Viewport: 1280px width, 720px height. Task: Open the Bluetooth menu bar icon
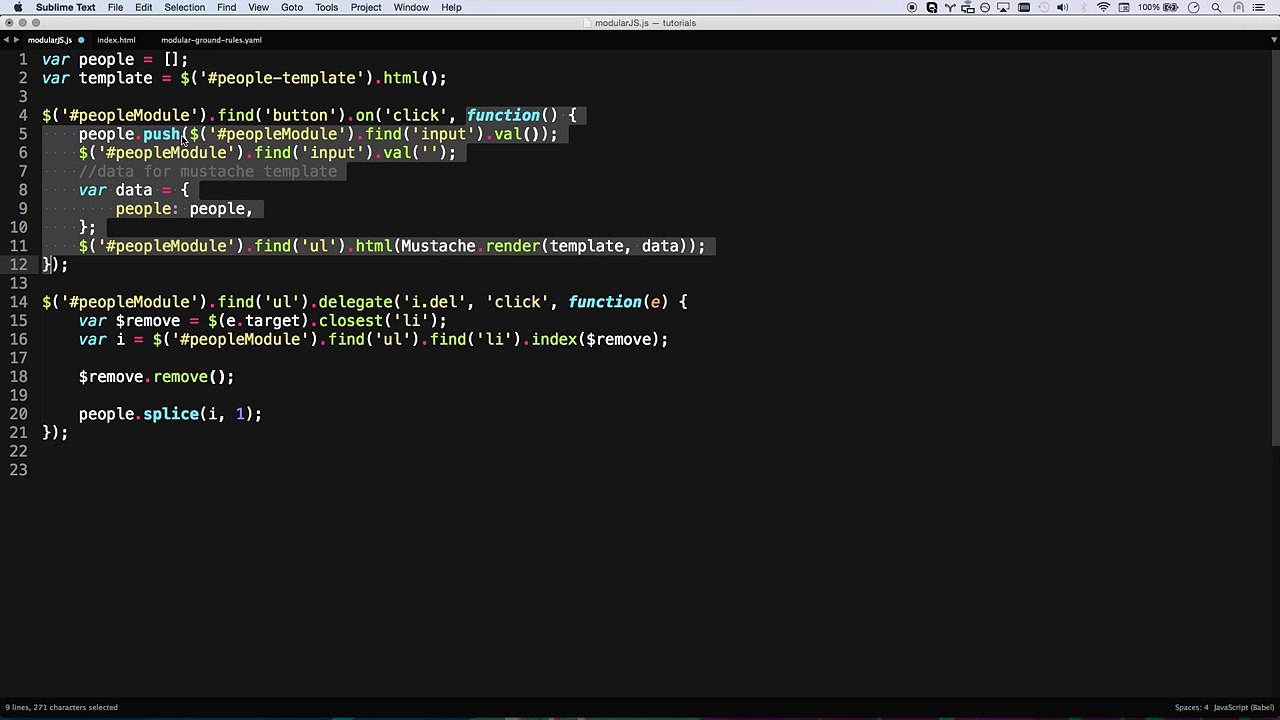pyautogui.click(x=1083, y=7)
